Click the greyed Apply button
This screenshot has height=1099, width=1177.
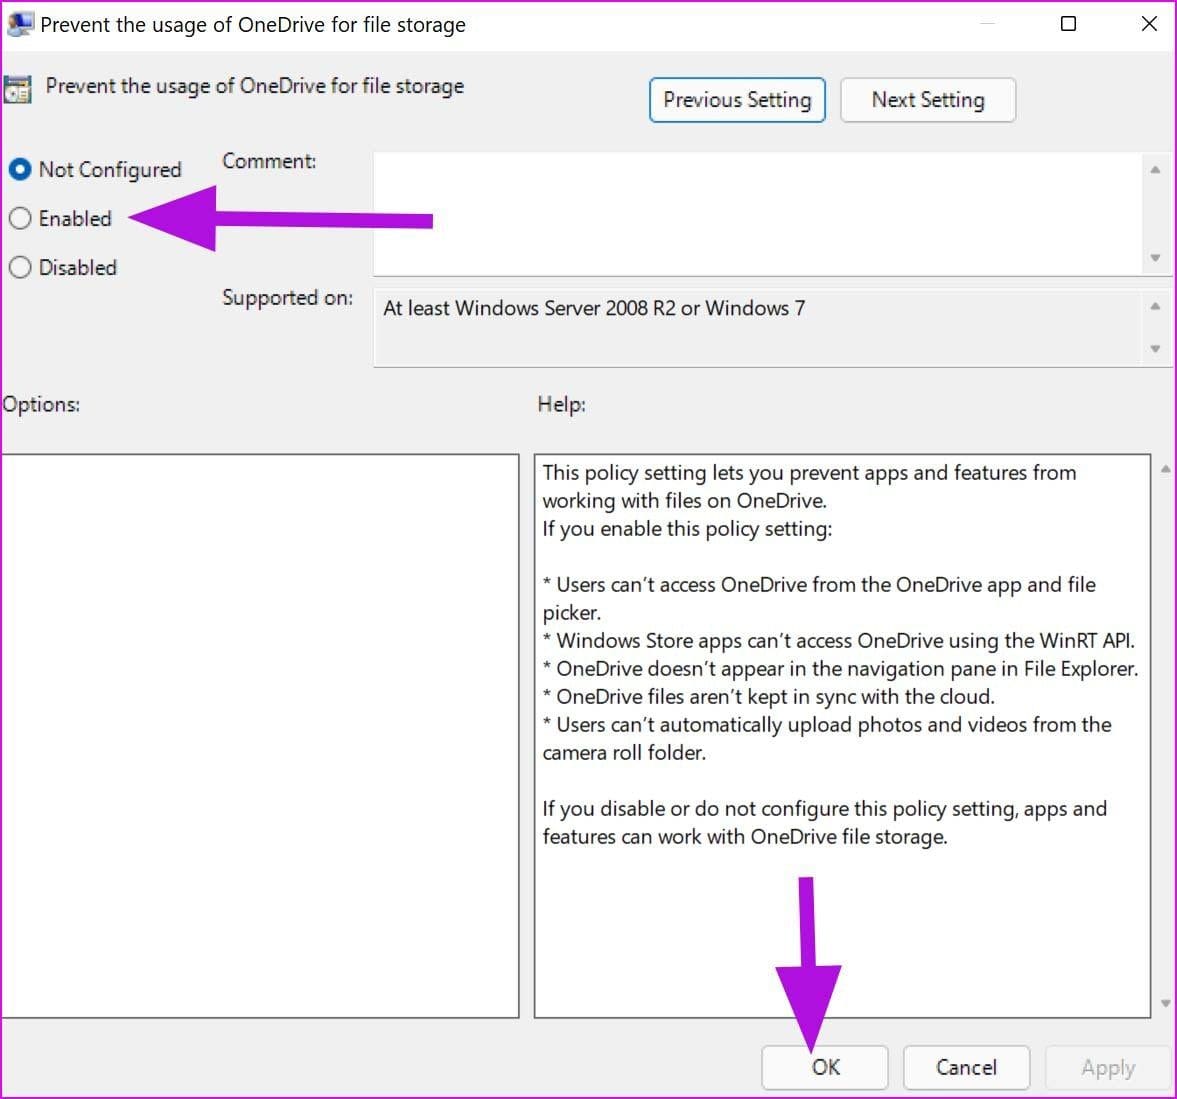tap(1108, 1067)
